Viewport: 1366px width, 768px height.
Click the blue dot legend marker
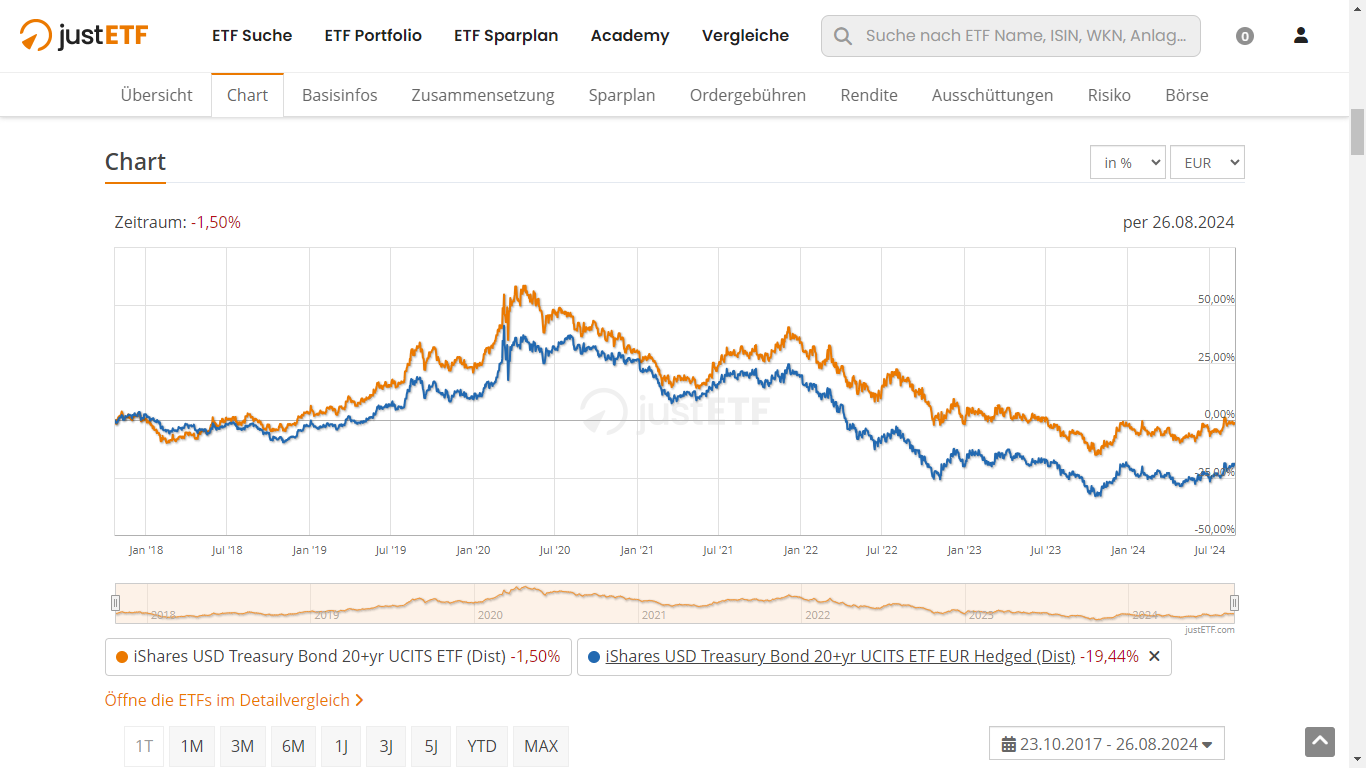(594, 657)
